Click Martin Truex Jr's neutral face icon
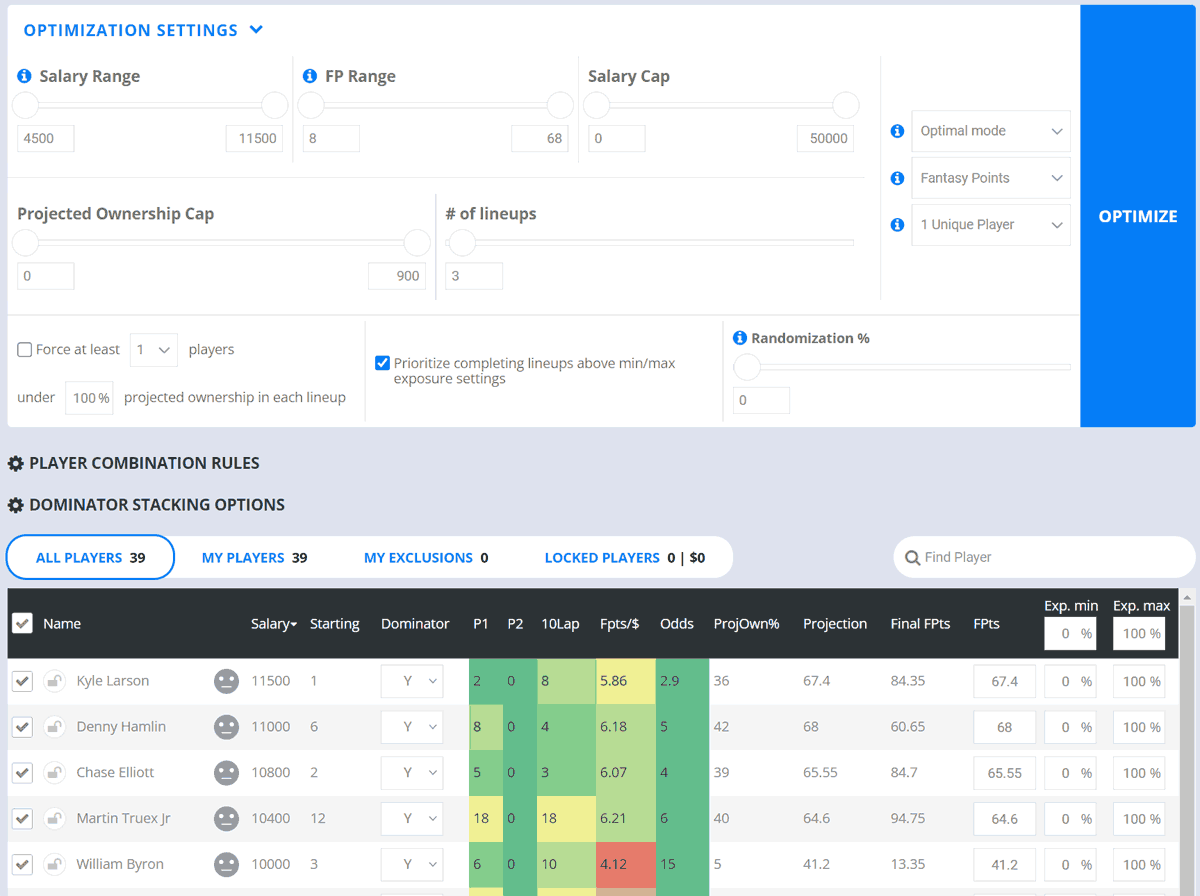Screen dimensions: 1200x896 (227, 819)
